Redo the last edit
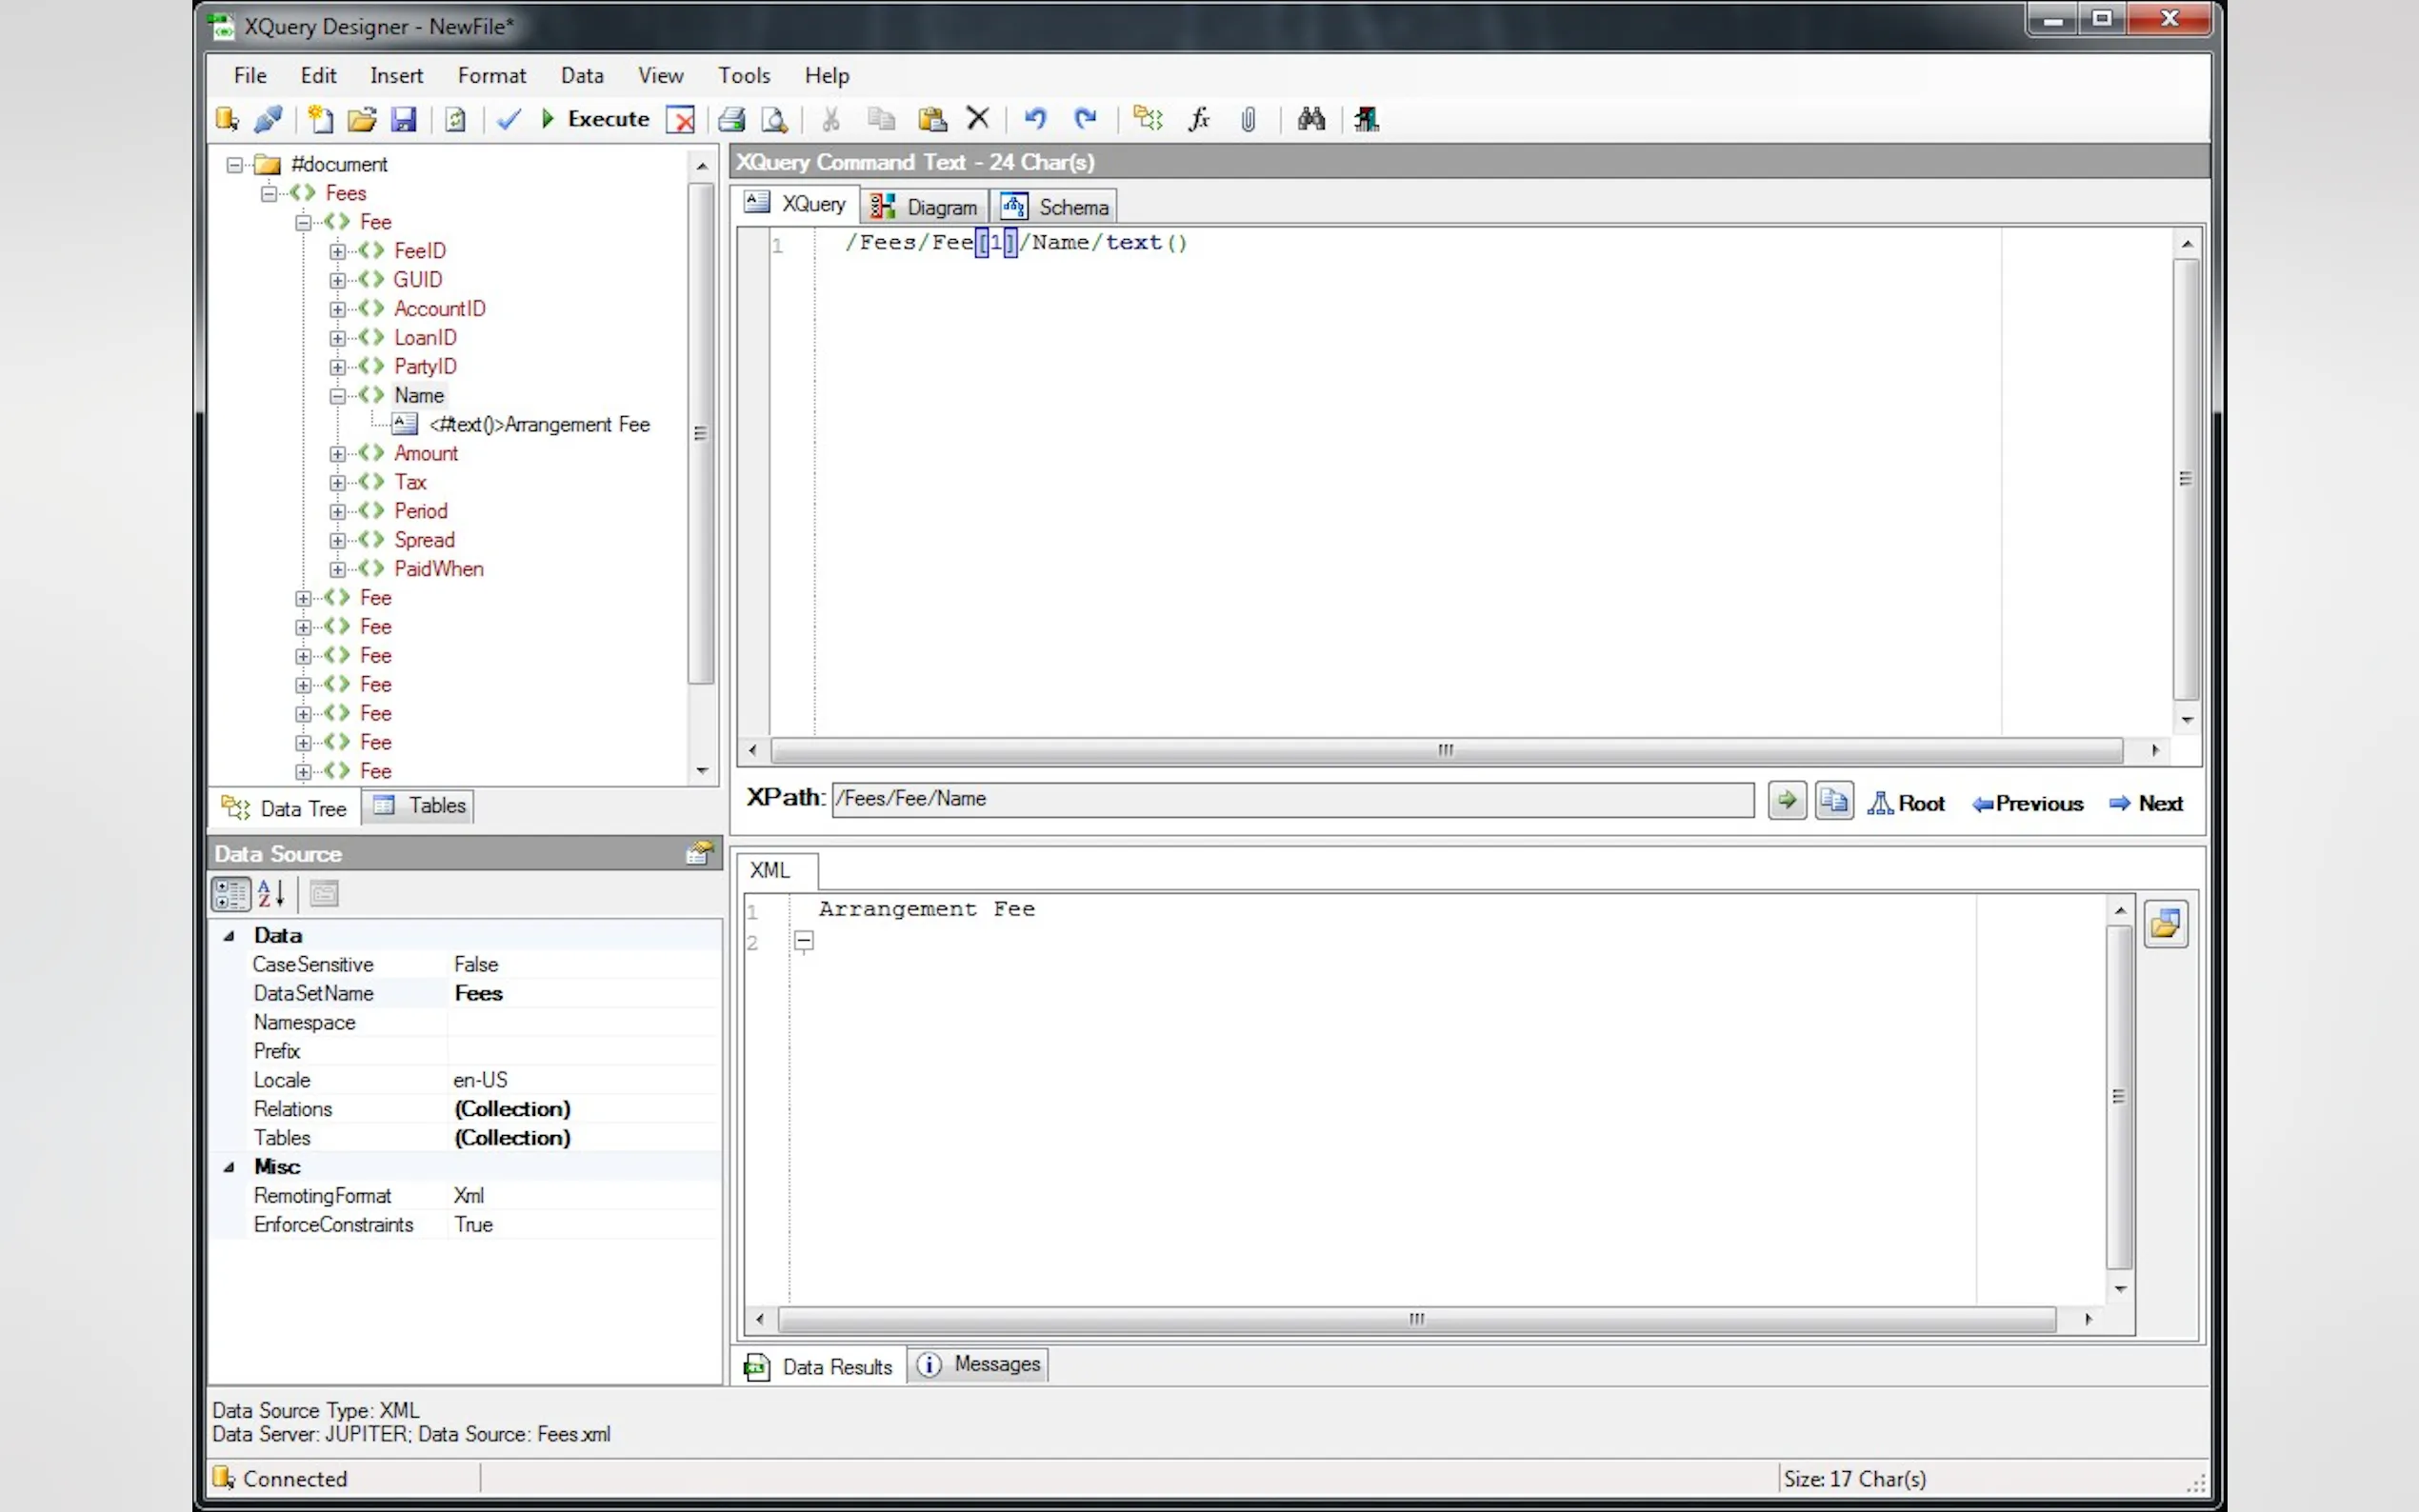 pos(1085,119)
